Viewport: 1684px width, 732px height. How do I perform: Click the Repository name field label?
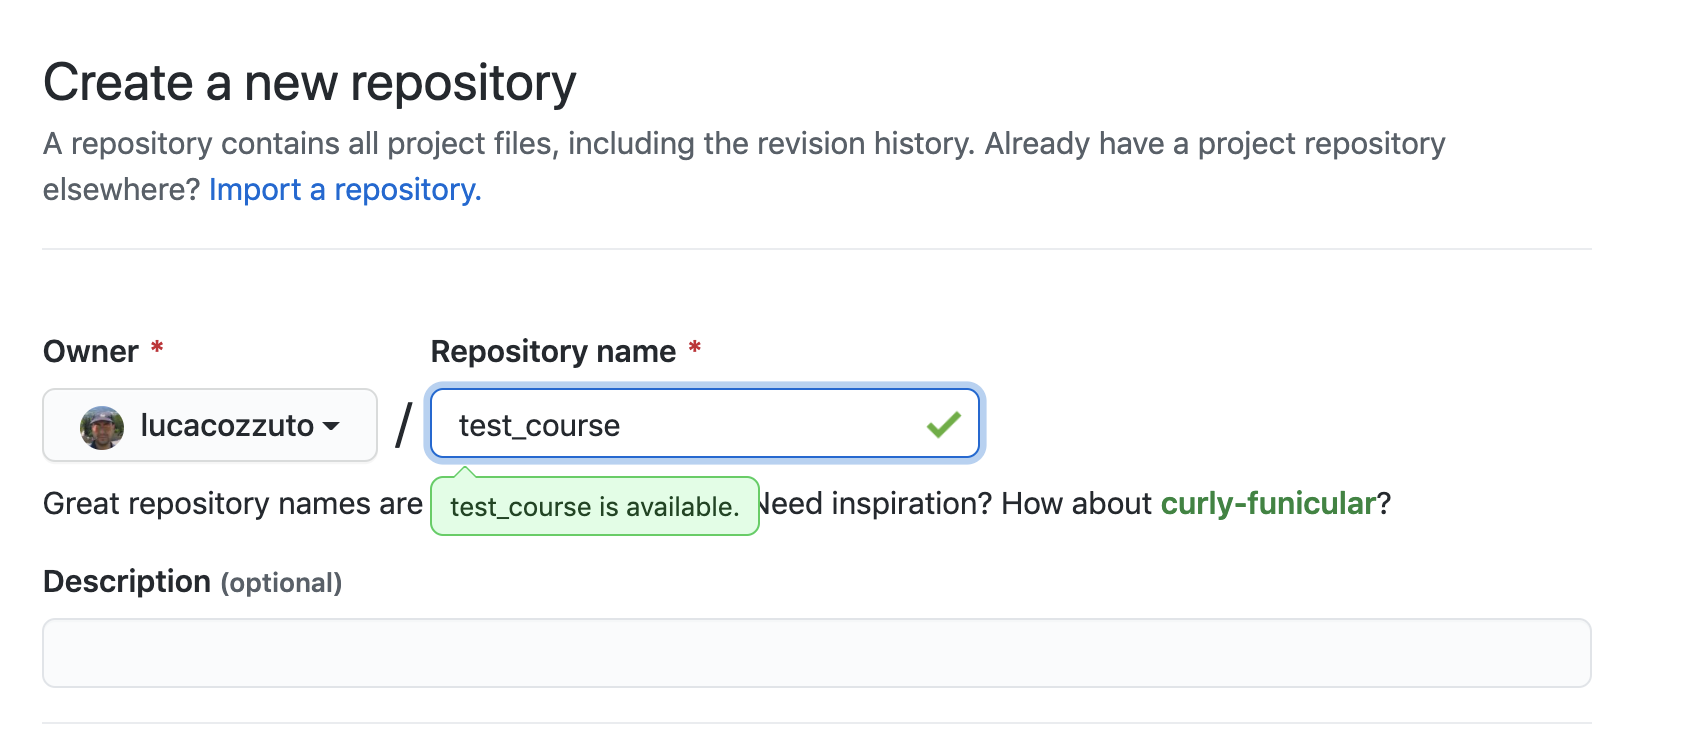pyautogui.click(x=553, y=352)
